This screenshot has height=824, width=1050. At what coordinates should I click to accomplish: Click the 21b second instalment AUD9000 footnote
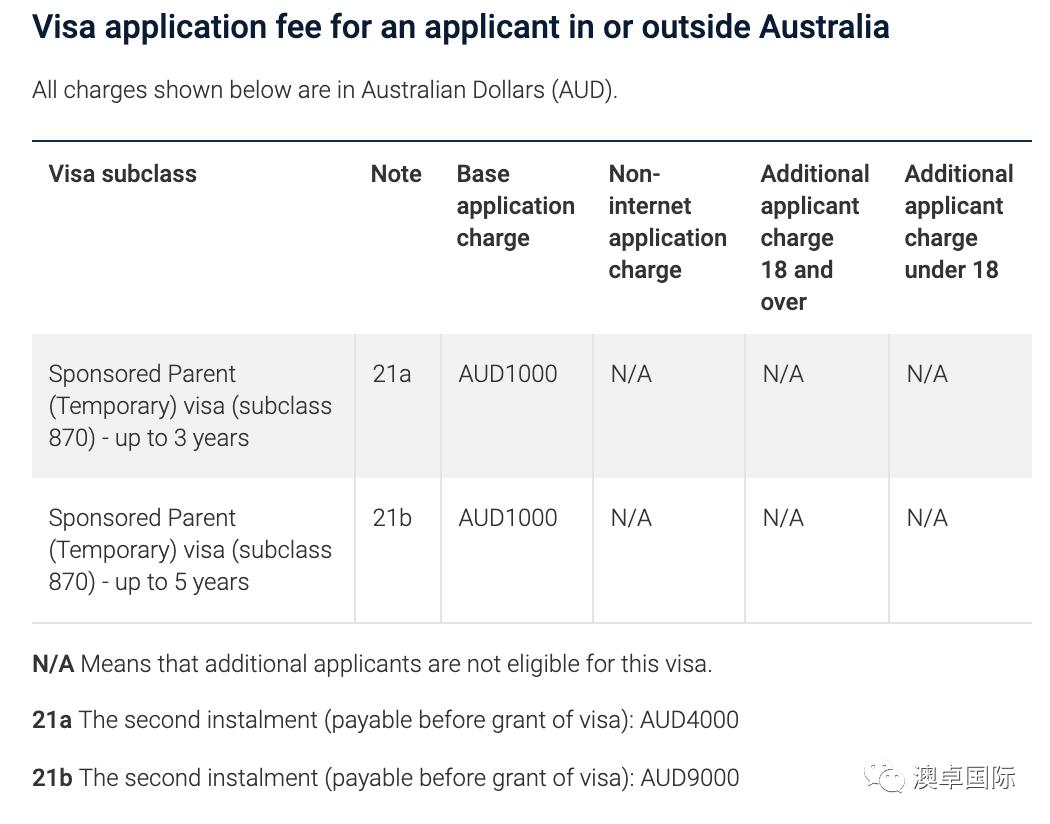tap(385, 778)
